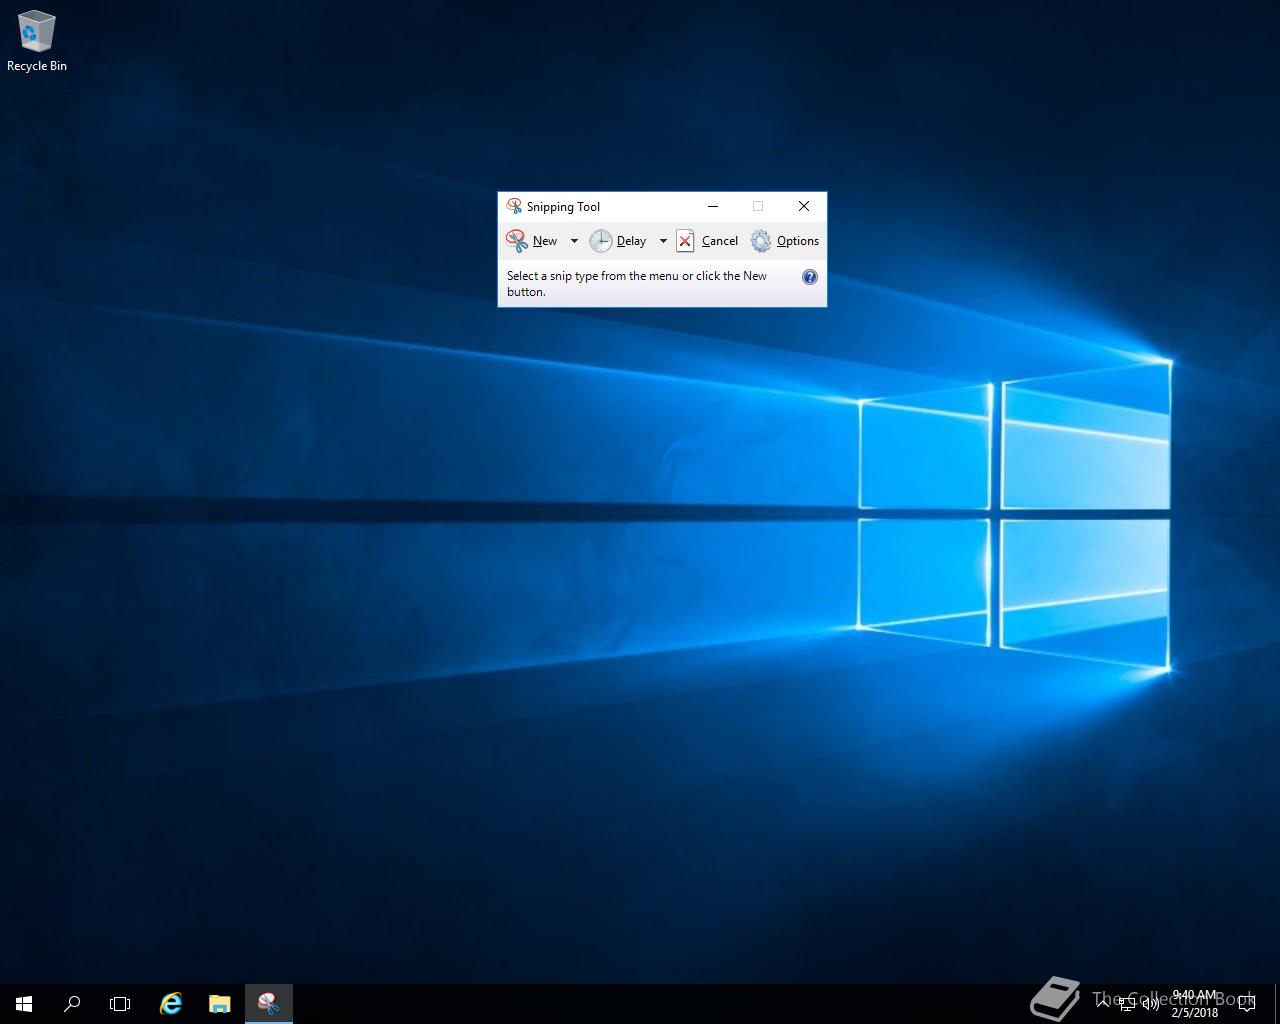Image resolution: width=1280 pixels, height=1024 pixels.
Task: Open the network status tray icon
Action: point(1127,1004)
